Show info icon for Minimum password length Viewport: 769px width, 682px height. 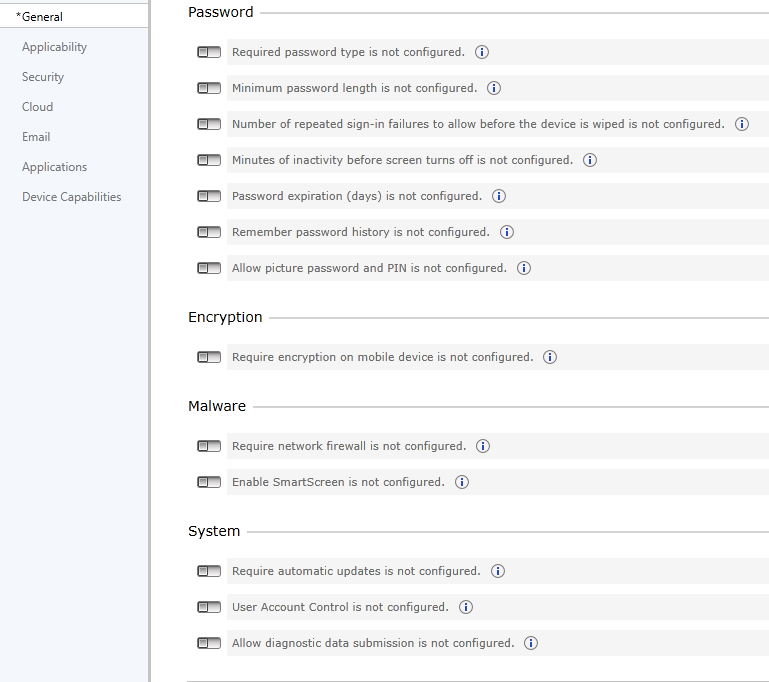(494, 88)
